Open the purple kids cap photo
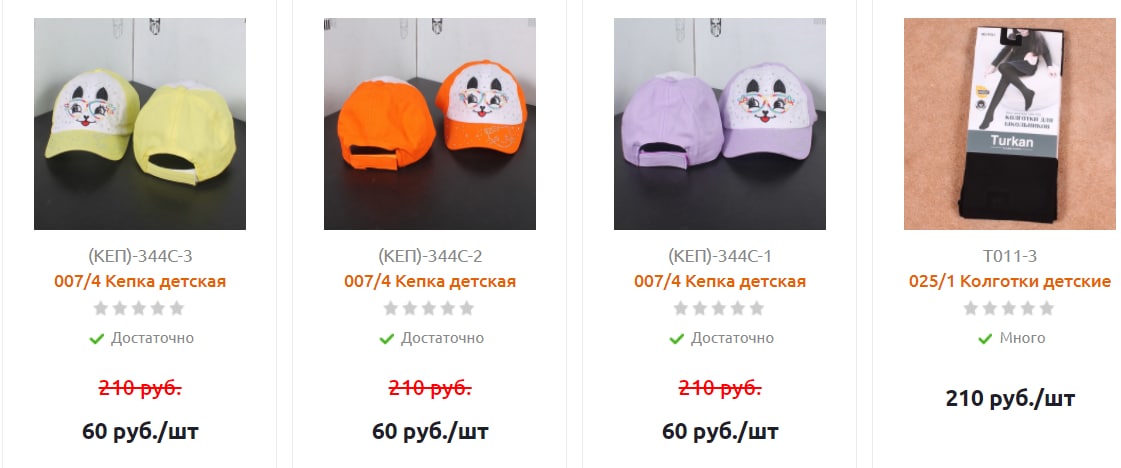 [x=720, y=124]
